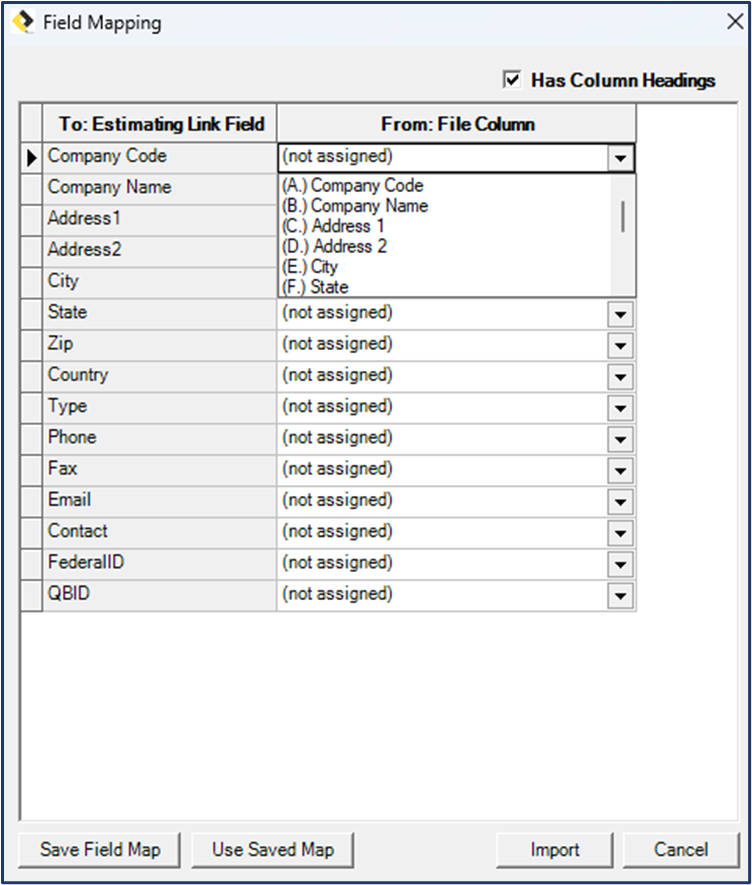
Task: Open the QBID field dropdown
Action: tap(620, 594)
